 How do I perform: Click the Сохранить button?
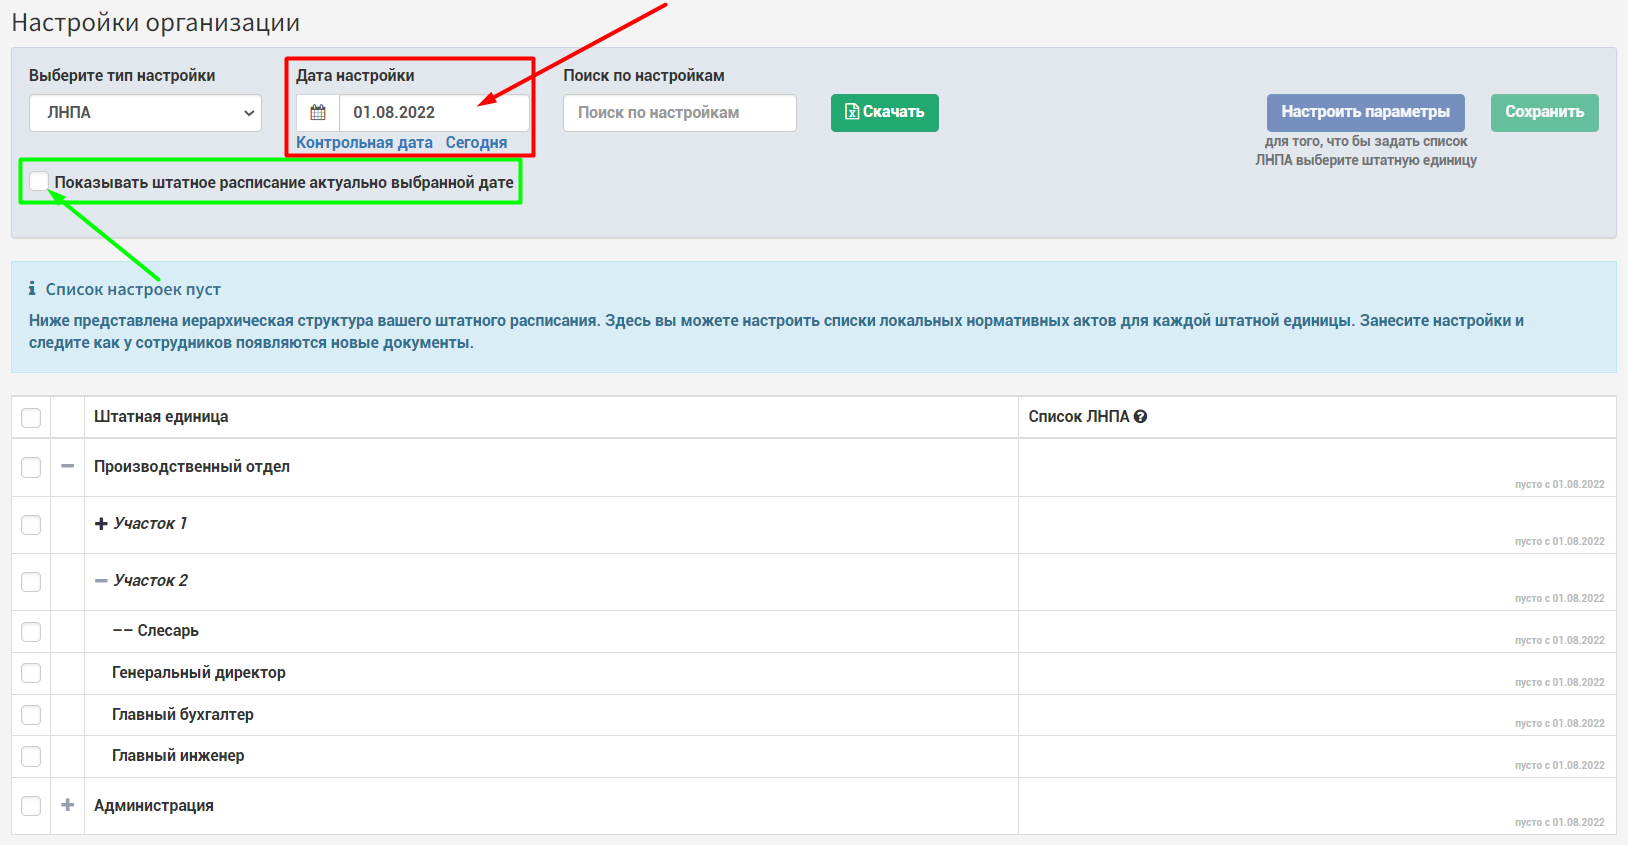coord(1544,113)
